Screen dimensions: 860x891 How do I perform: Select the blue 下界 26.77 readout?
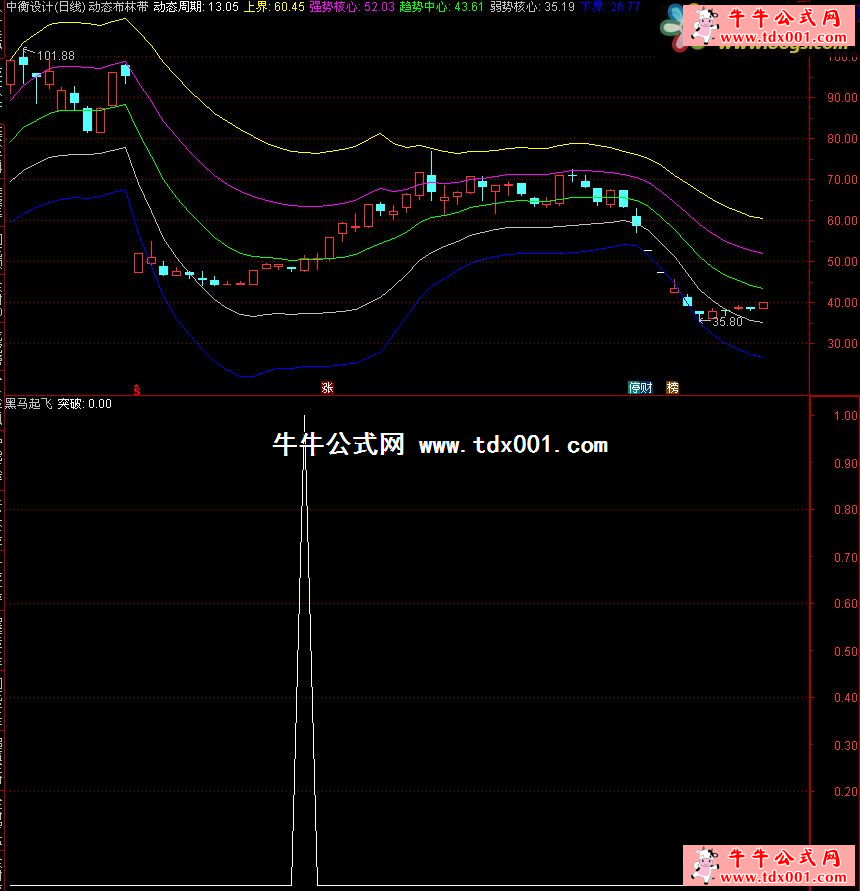(610, 7)
